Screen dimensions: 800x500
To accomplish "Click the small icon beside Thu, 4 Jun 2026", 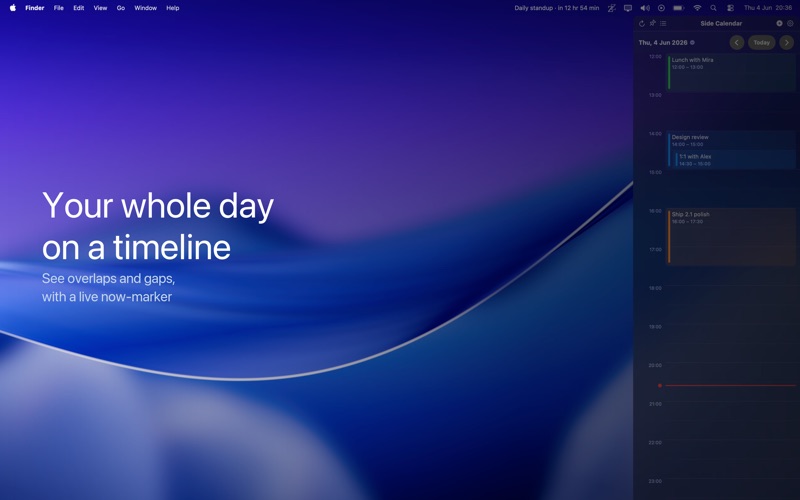I will [x=692, y=43].
